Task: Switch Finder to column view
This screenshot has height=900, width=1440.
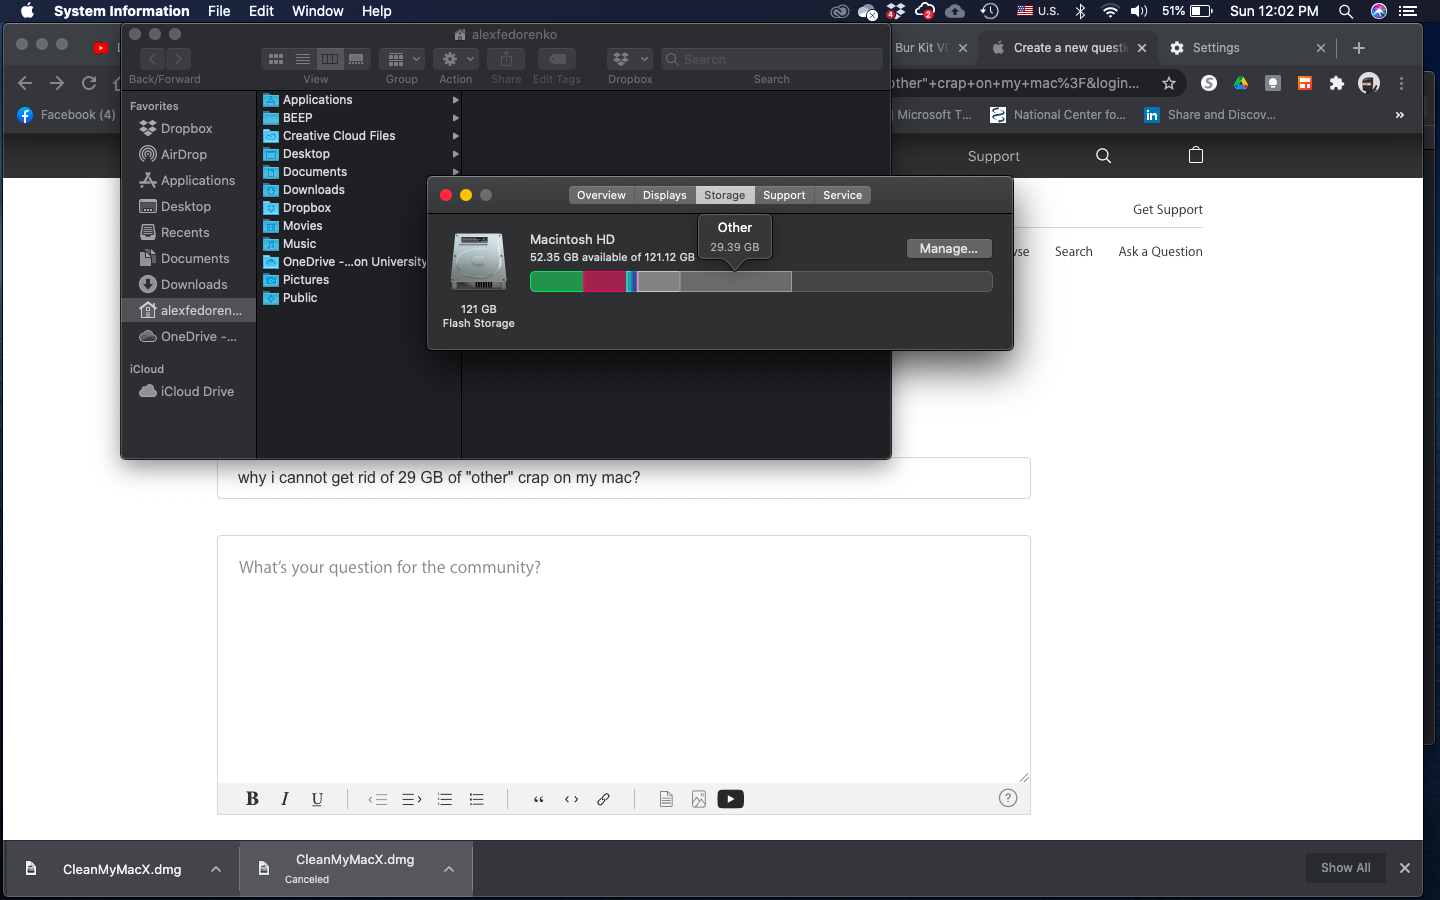Action: pos(330,59)
